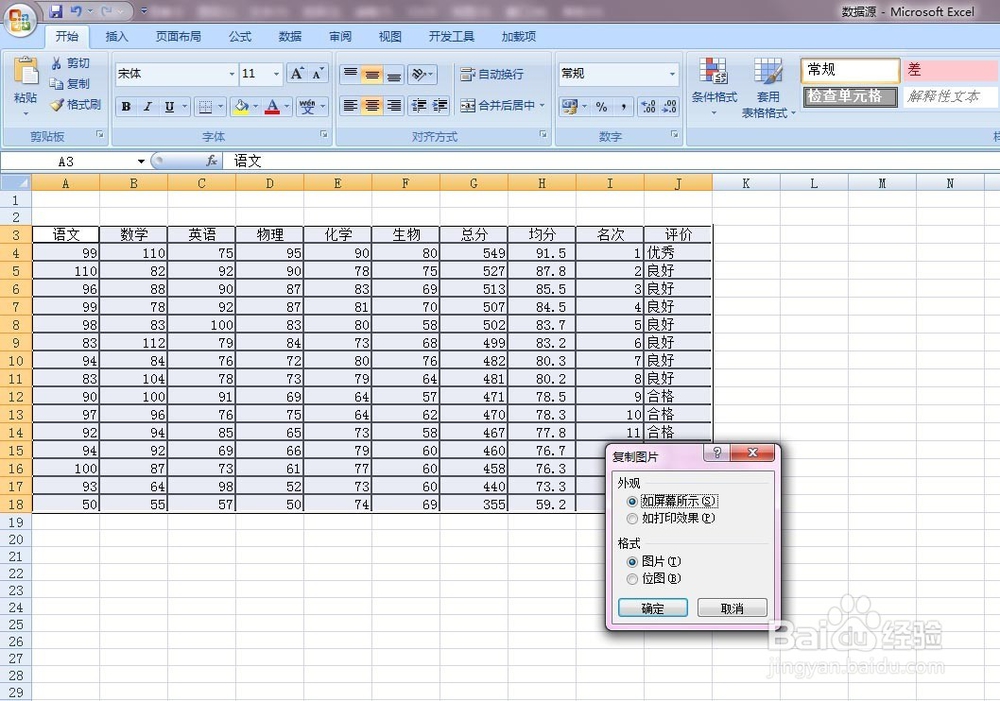
Task: Click the Name Box showing A3
Action: point(65,160)
